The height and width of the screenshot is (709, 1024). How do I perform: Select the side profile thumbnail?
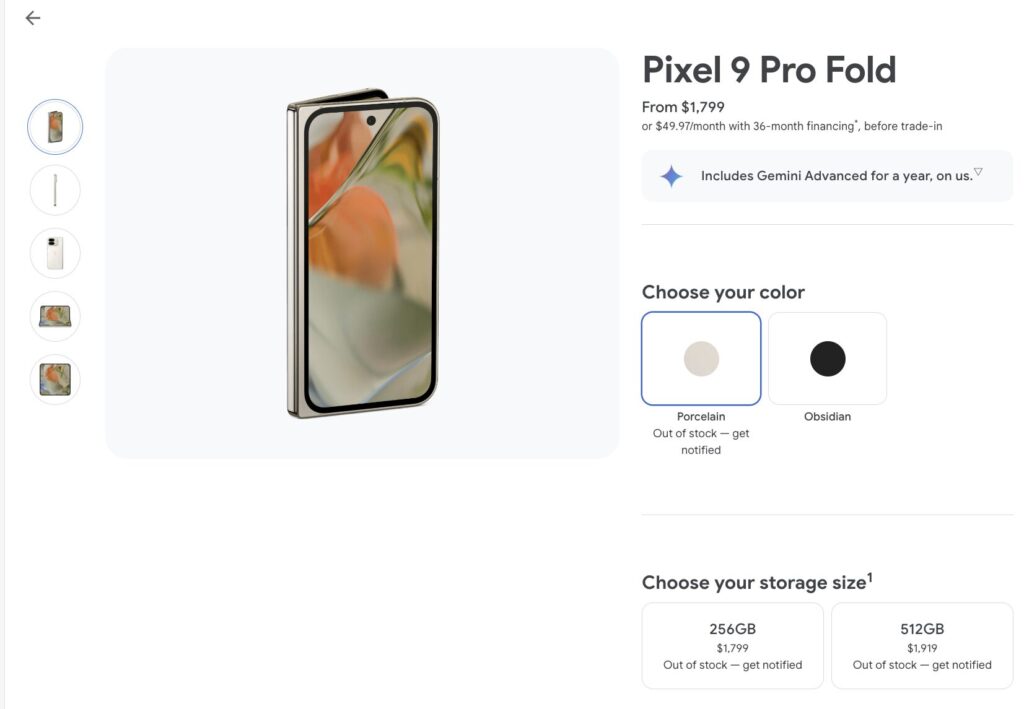coord(55,190)
